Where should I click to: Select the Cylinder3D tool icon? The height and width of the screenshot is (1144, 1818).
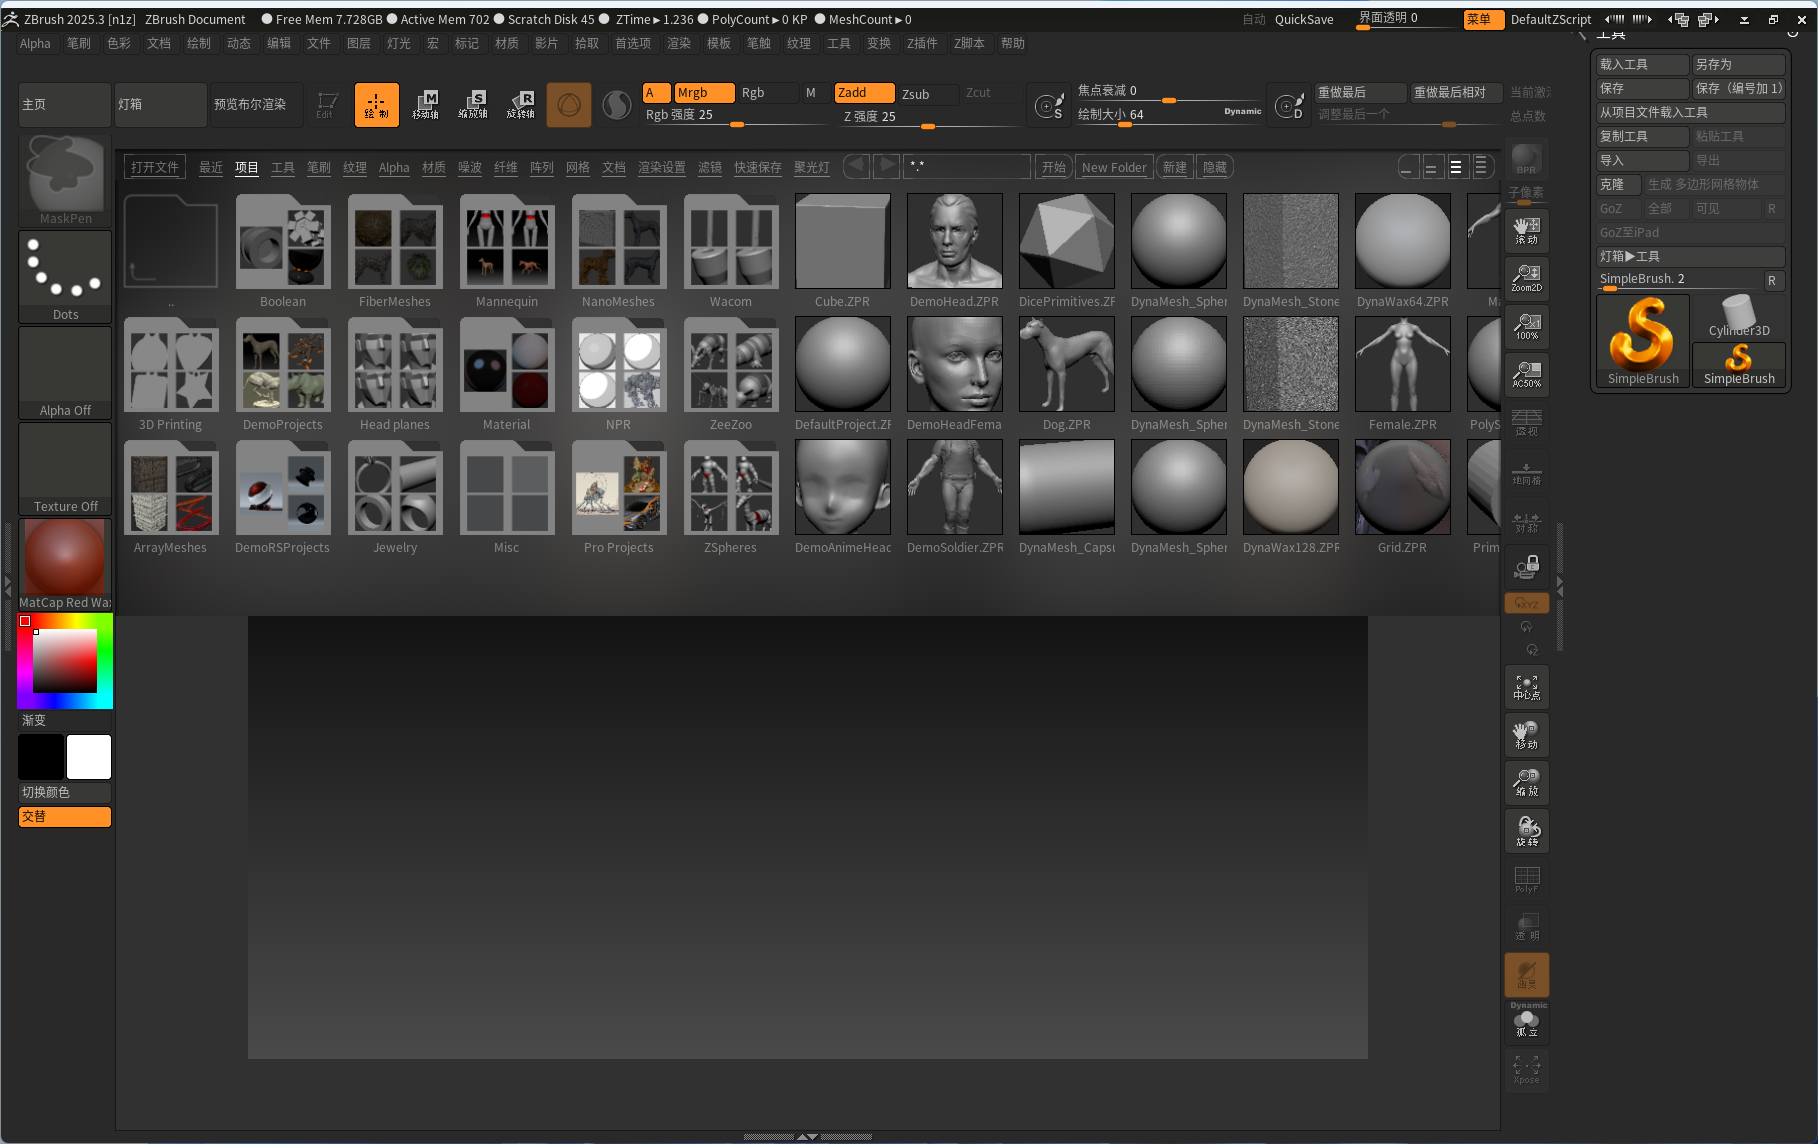(x=1739, y=317)
